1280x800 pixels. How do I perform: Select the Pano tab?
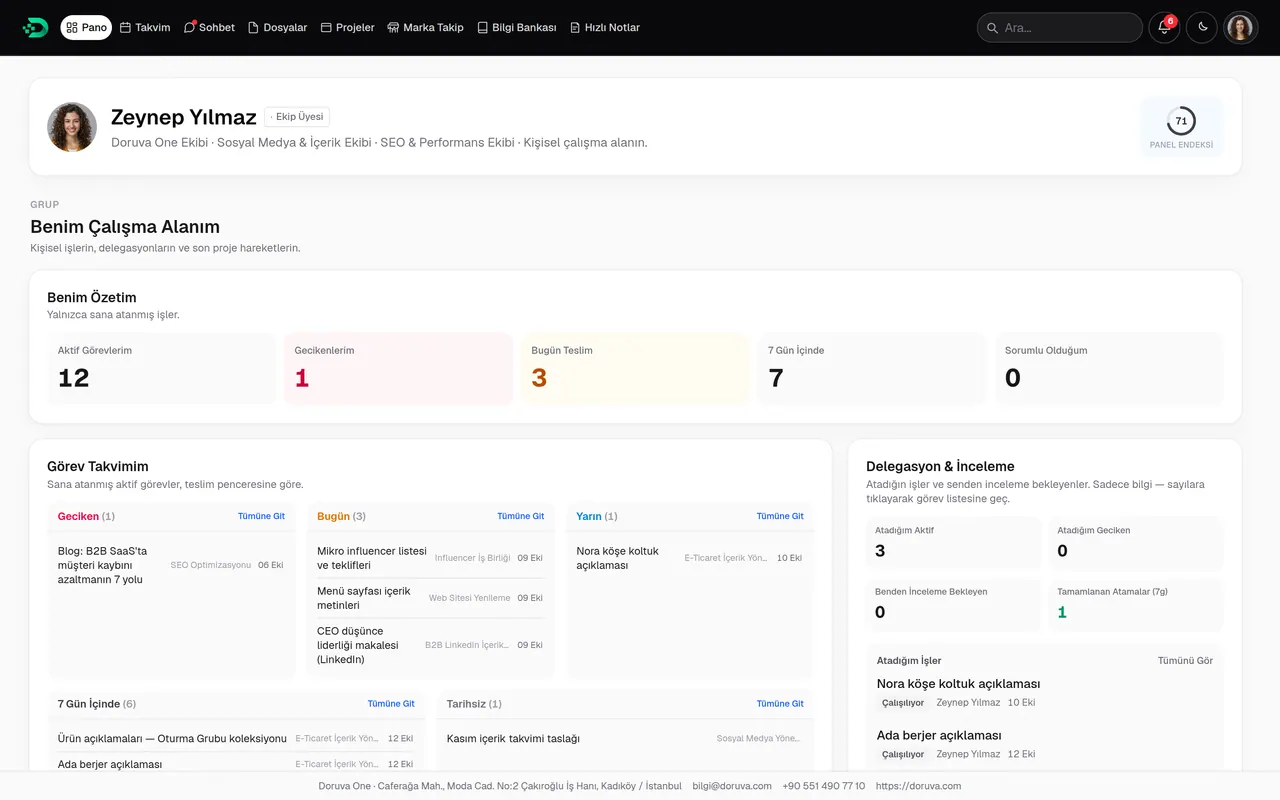[x=86, y=28]
